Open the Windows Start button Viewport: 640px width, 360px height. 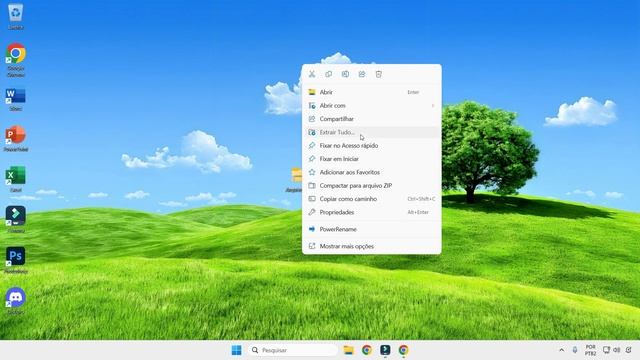point(236,350)
